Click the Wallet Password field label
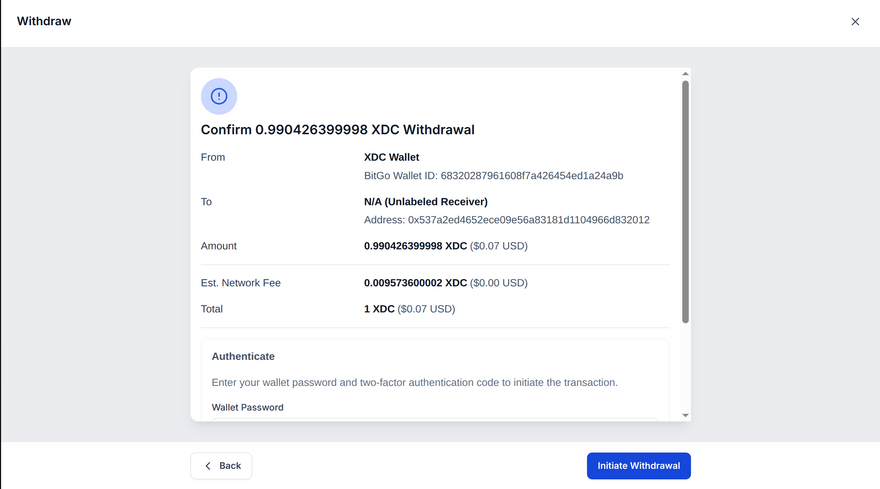 click(x=247, y=408)
